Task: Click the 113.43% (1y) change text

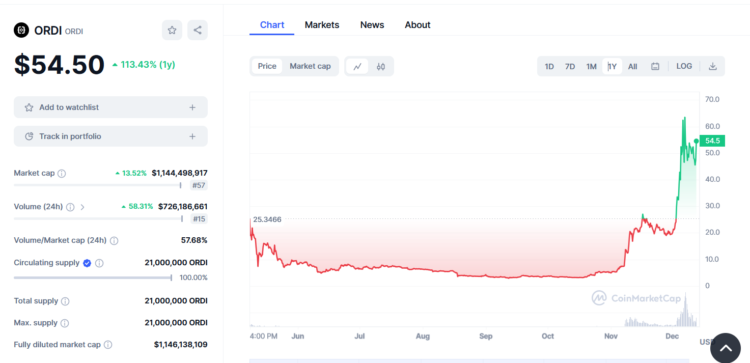Action: (x=144, y=65)
